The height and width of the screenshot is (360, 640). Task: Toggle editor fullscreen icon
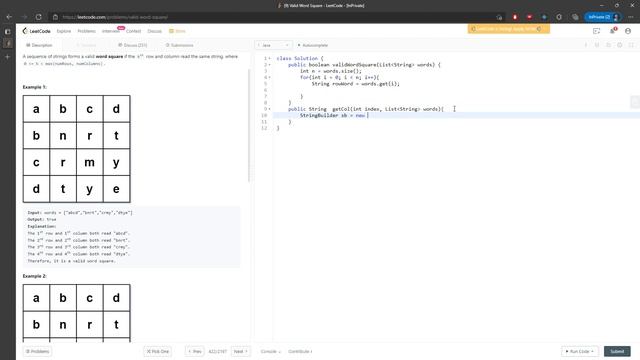[x=631, y=45]
